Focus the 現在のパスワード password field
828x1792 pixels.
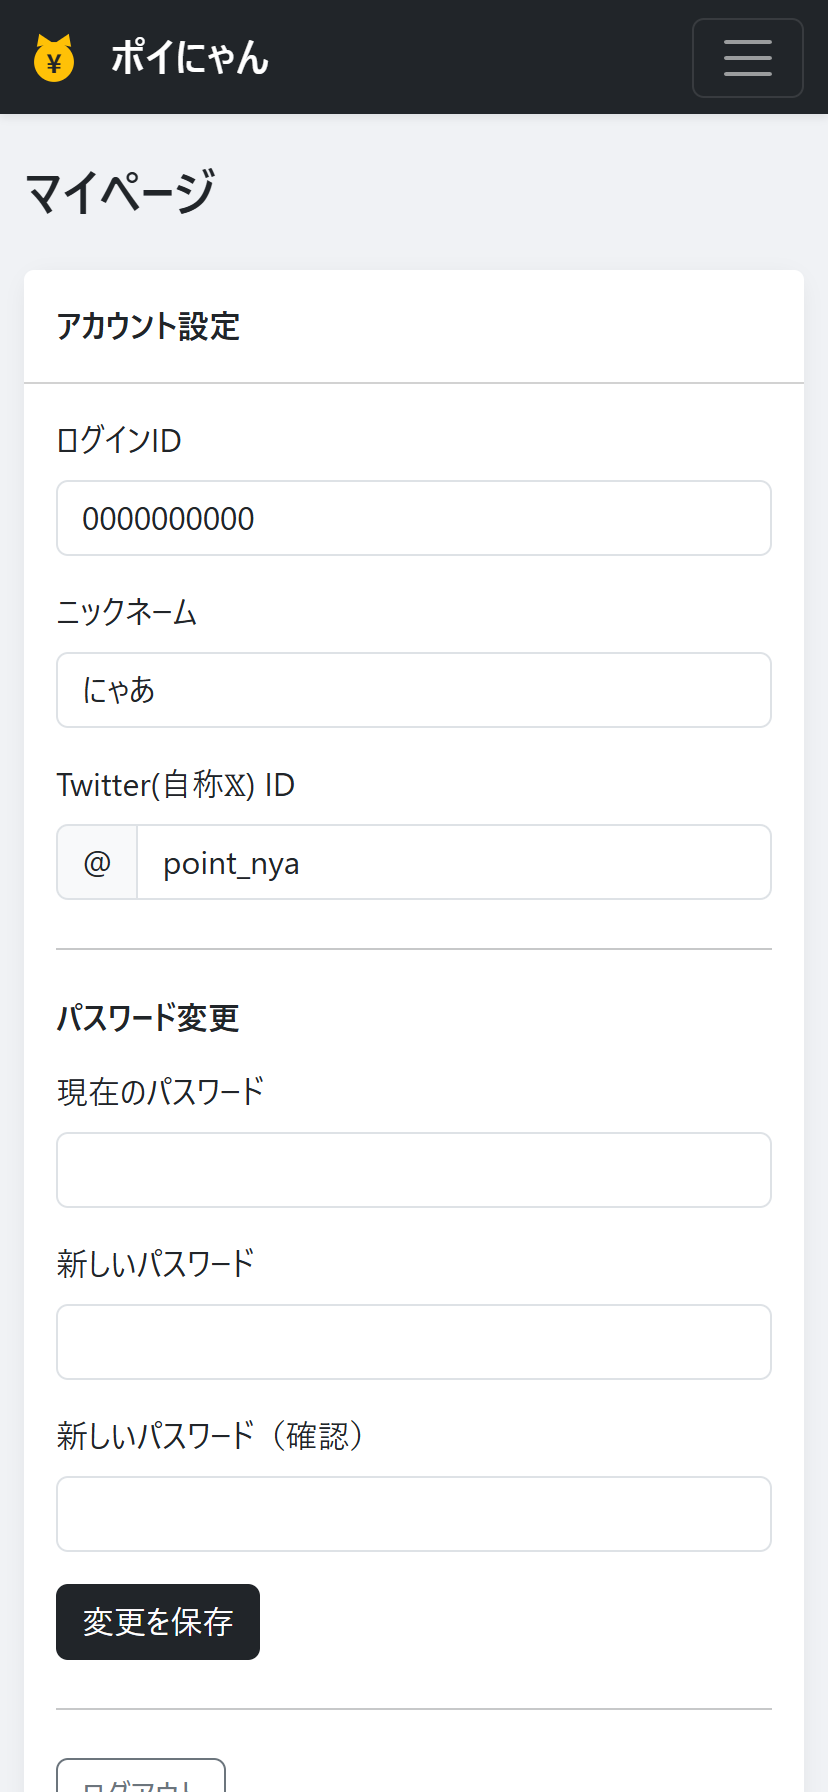point(414,1170)
